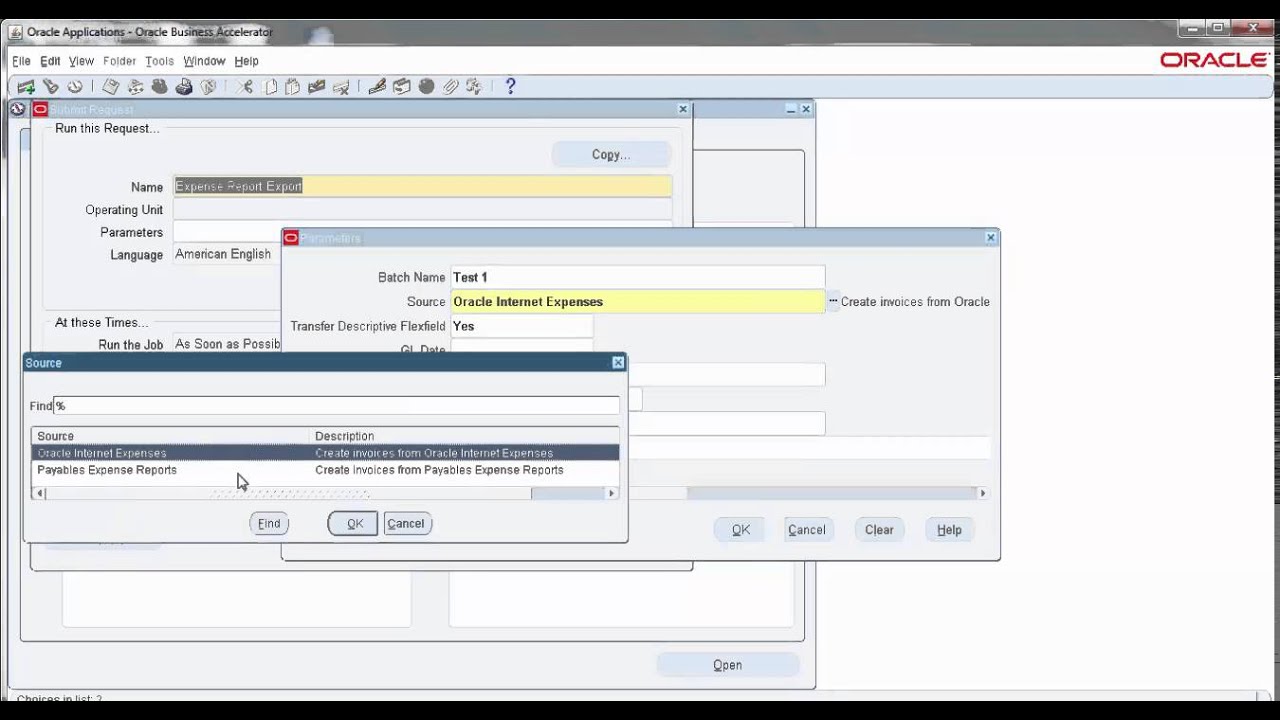
Task: Click the Translations globe toolbar icon
Action: [x=426, y=87]
